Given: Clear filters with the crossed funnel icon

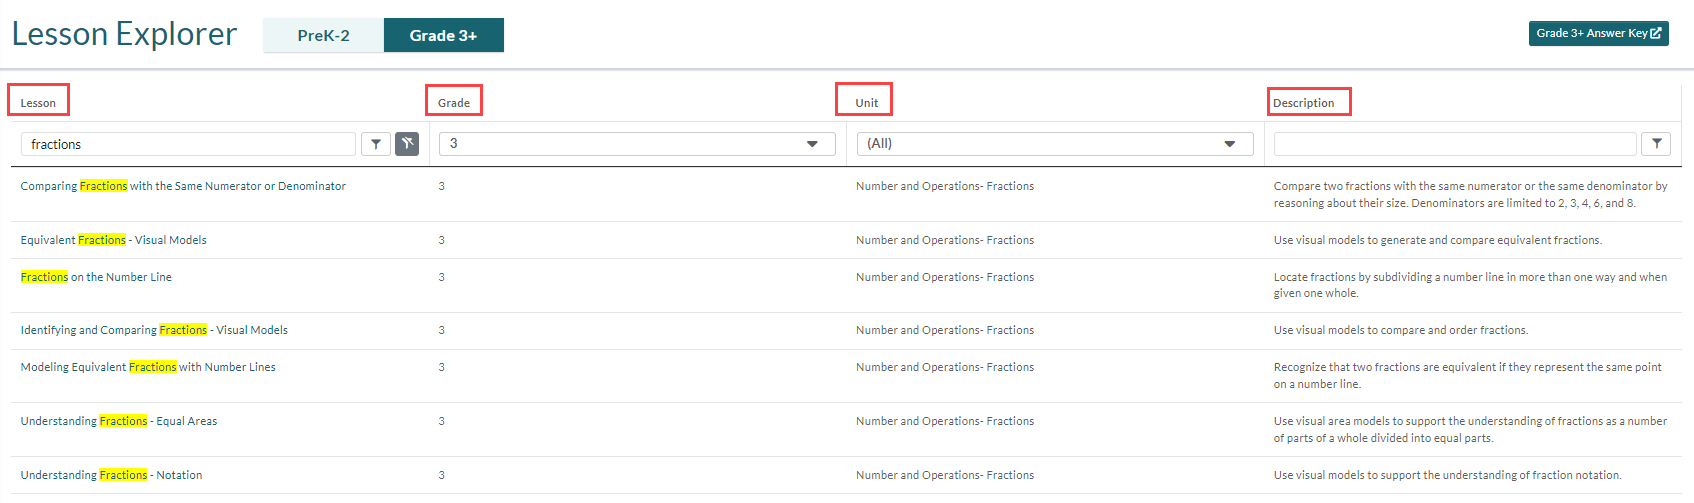Looking at the screenshot, I should pos(407,144).
